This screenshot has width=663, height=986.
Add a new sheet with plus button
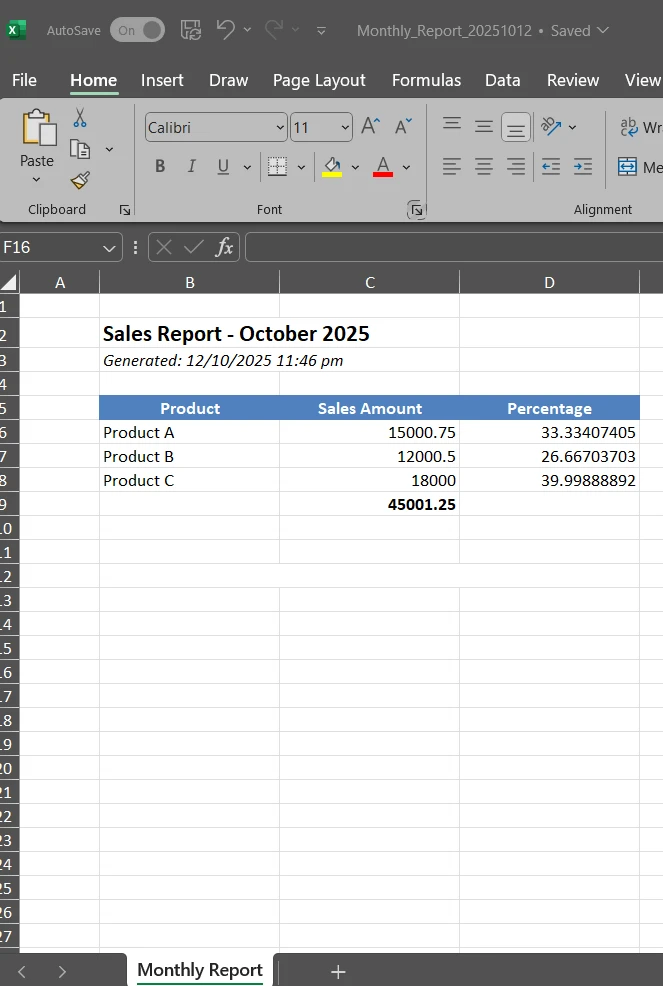pos(338,971)
